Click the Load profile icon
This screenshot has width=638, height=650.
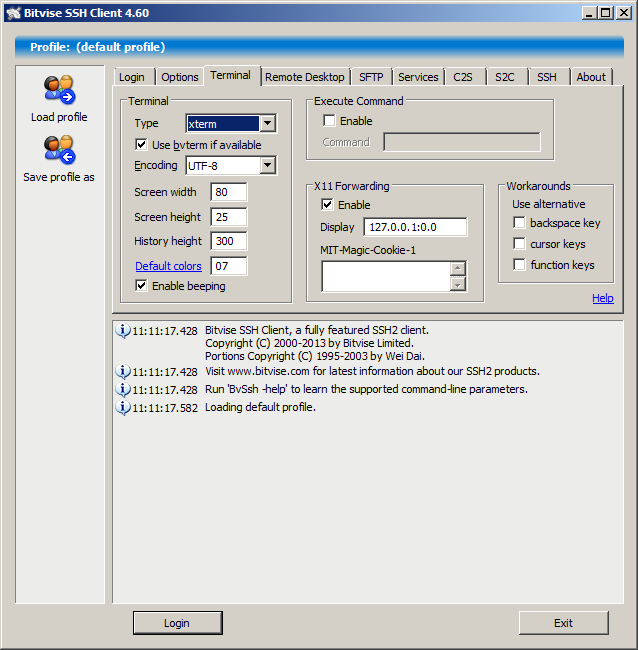[x=59, y=90]
